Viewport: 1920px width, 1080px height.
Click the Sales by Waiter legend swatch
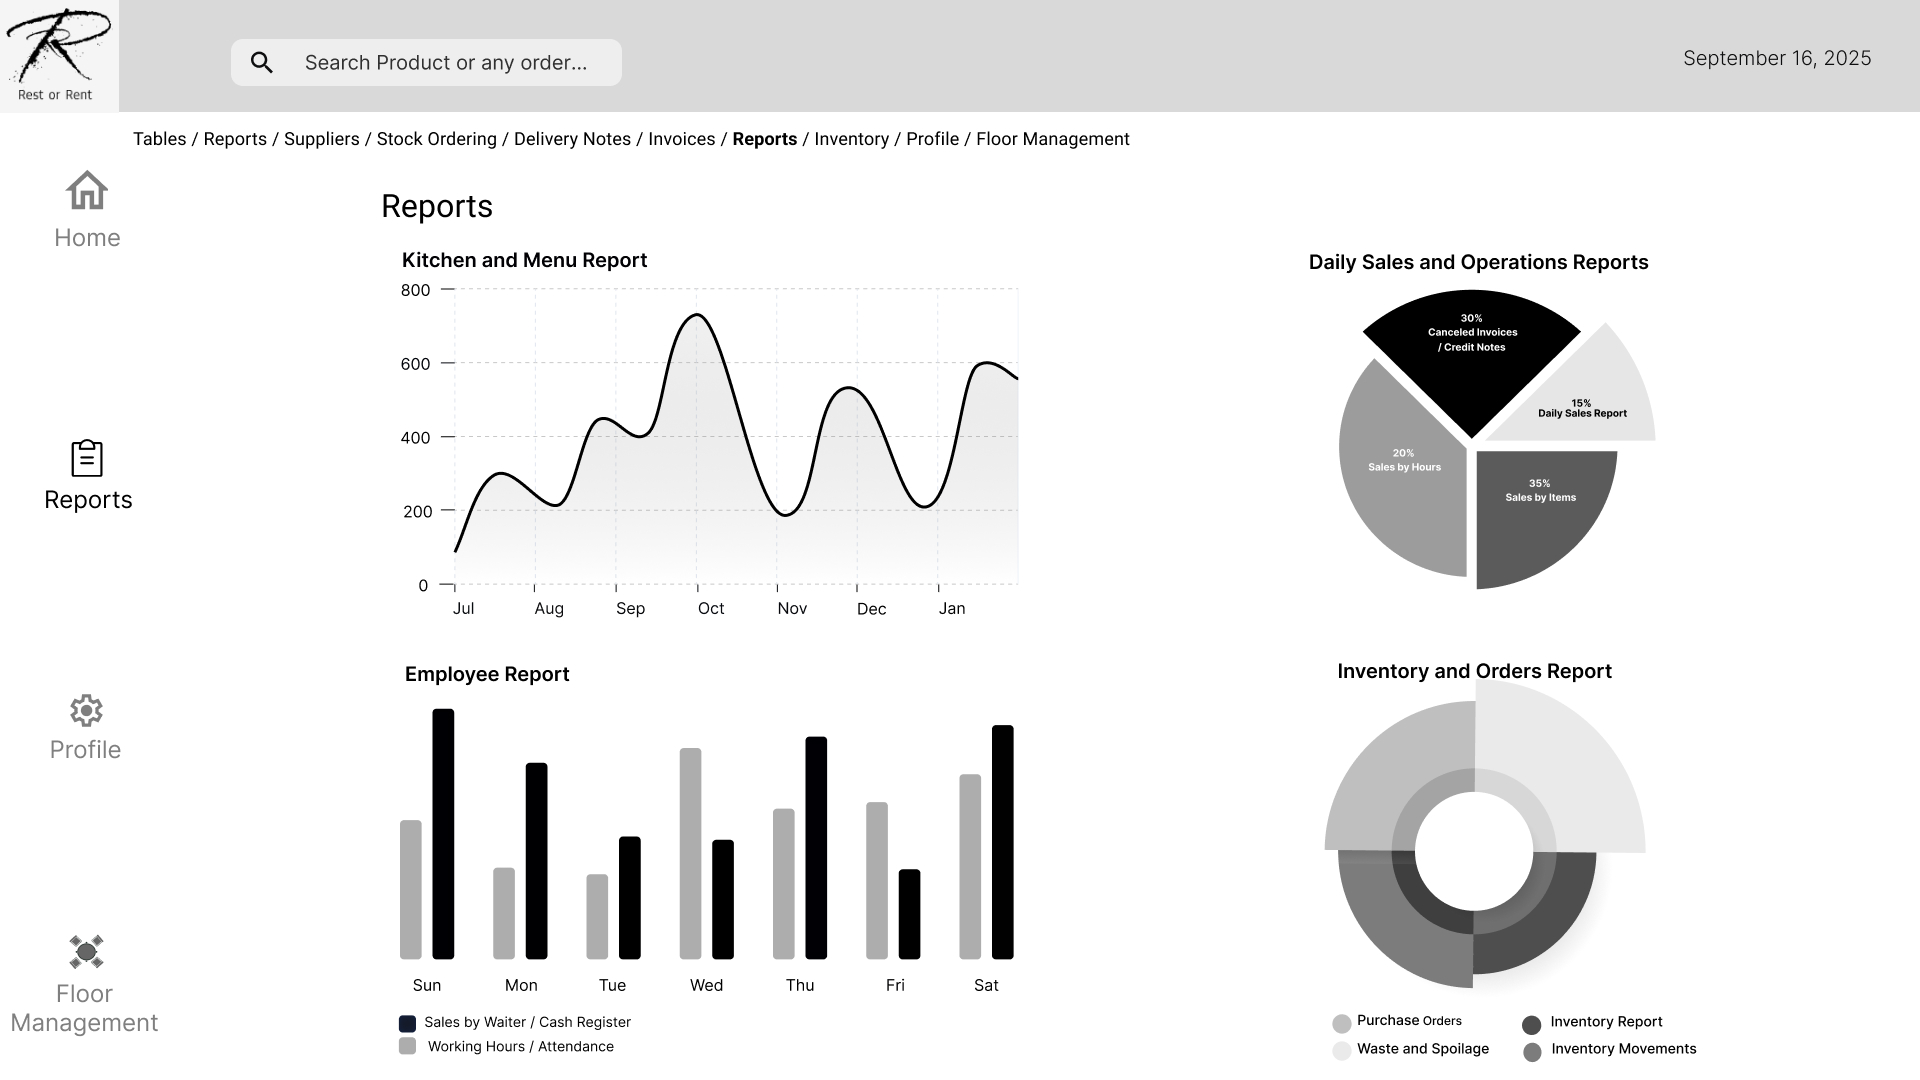(x=407, y=1023)
